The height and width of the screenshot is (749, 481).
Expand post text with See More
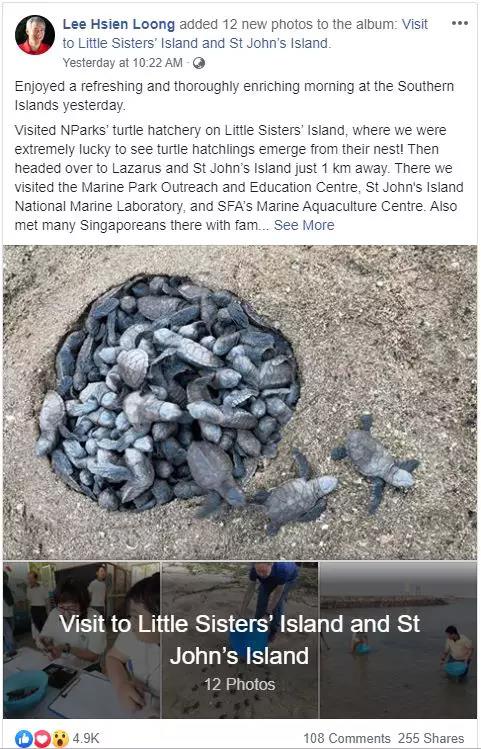[304, 225]
